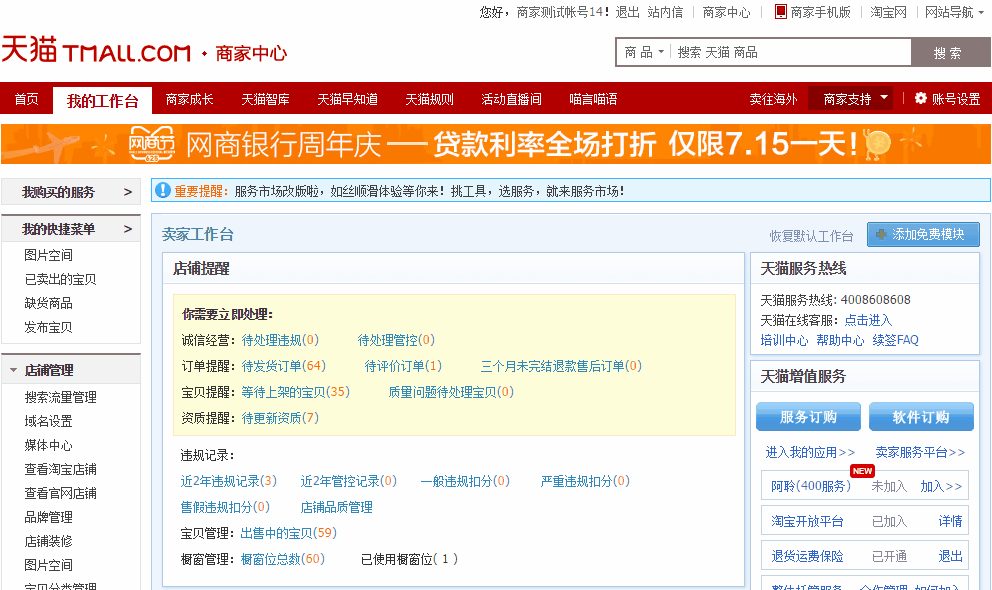Open 售假违规扣分(0) link
992x590 pixels.
point(225,507)
